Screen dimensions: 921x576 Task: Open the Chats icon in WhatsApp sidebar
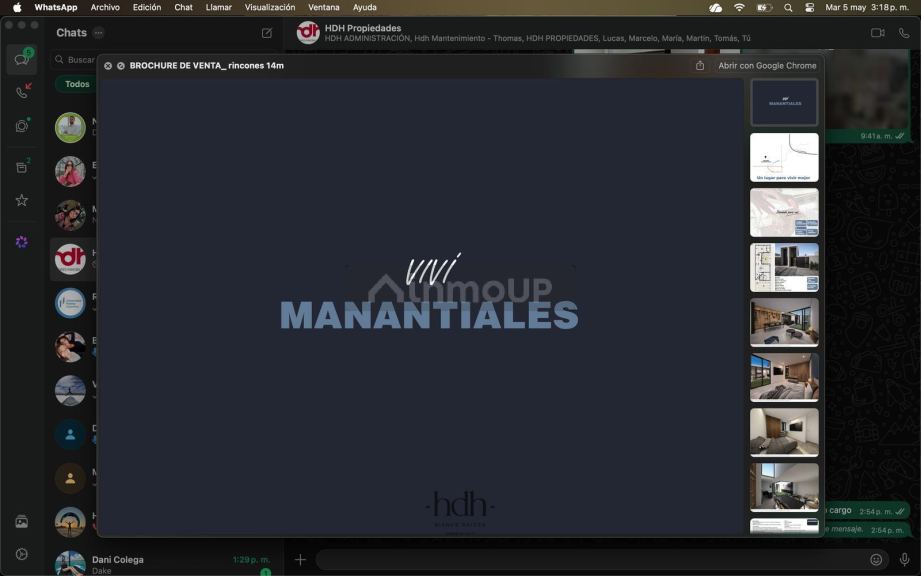point(22,59)
